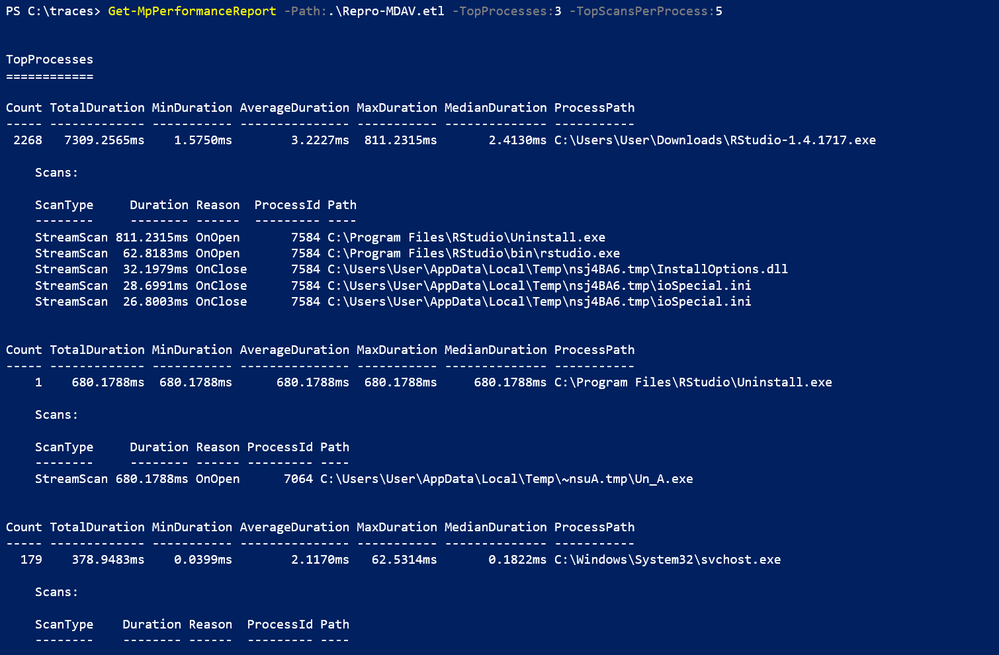The height and width of the screenshot is (655, 999).
Task: Click the svchost.exe process path
Action: coord(667,560)
